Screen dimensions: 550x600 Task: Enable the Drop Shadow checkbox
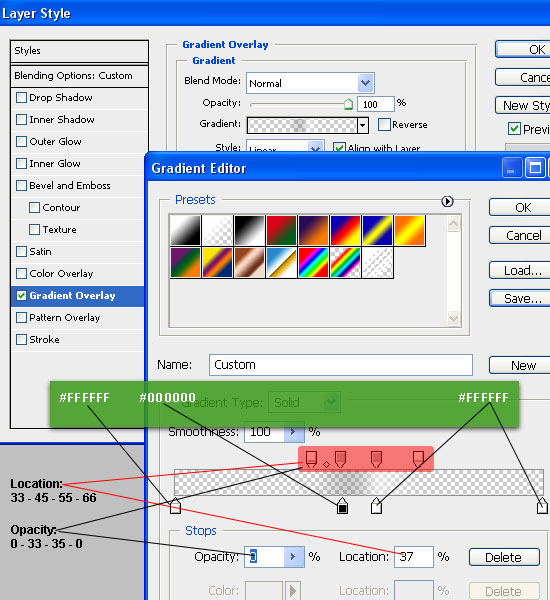point(21,98)
